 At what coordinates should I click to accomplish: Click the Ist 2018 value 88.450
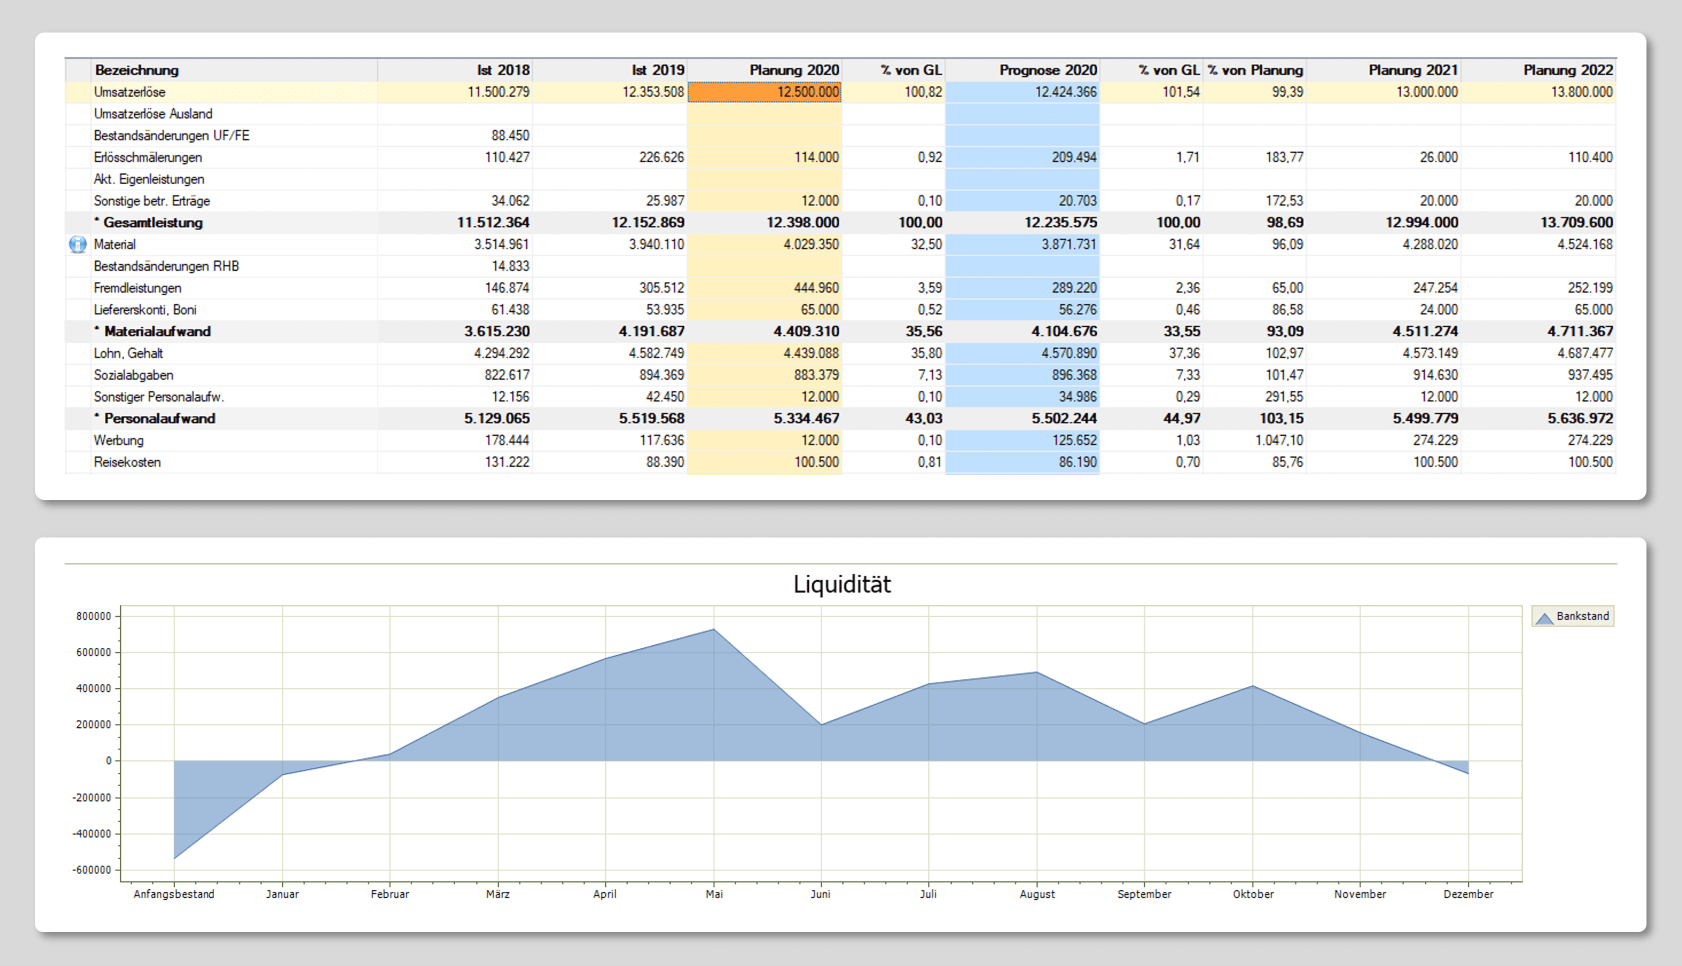(510, 135)
